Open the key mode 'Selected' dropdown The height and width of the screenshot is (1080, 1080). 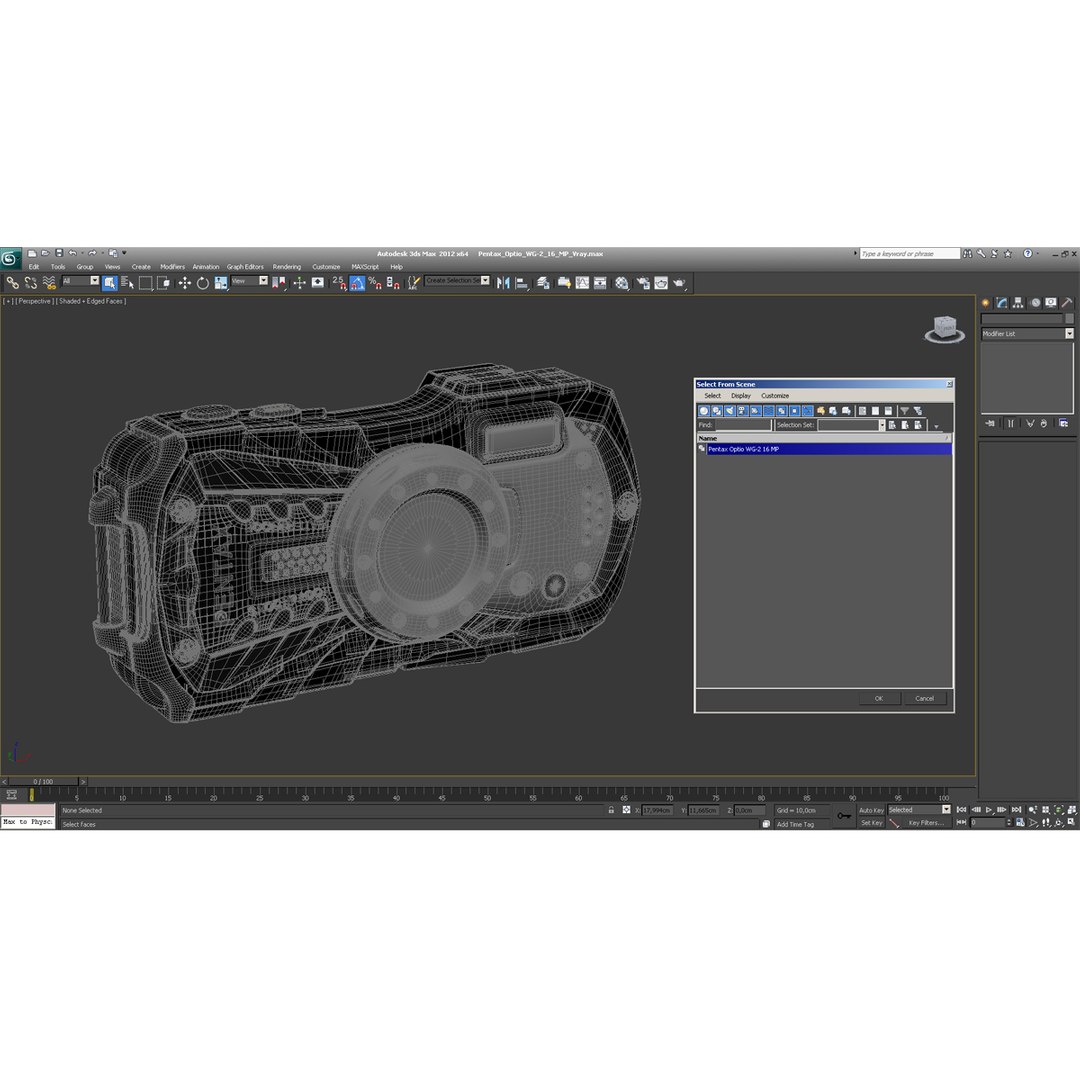[x=919, y=810]
